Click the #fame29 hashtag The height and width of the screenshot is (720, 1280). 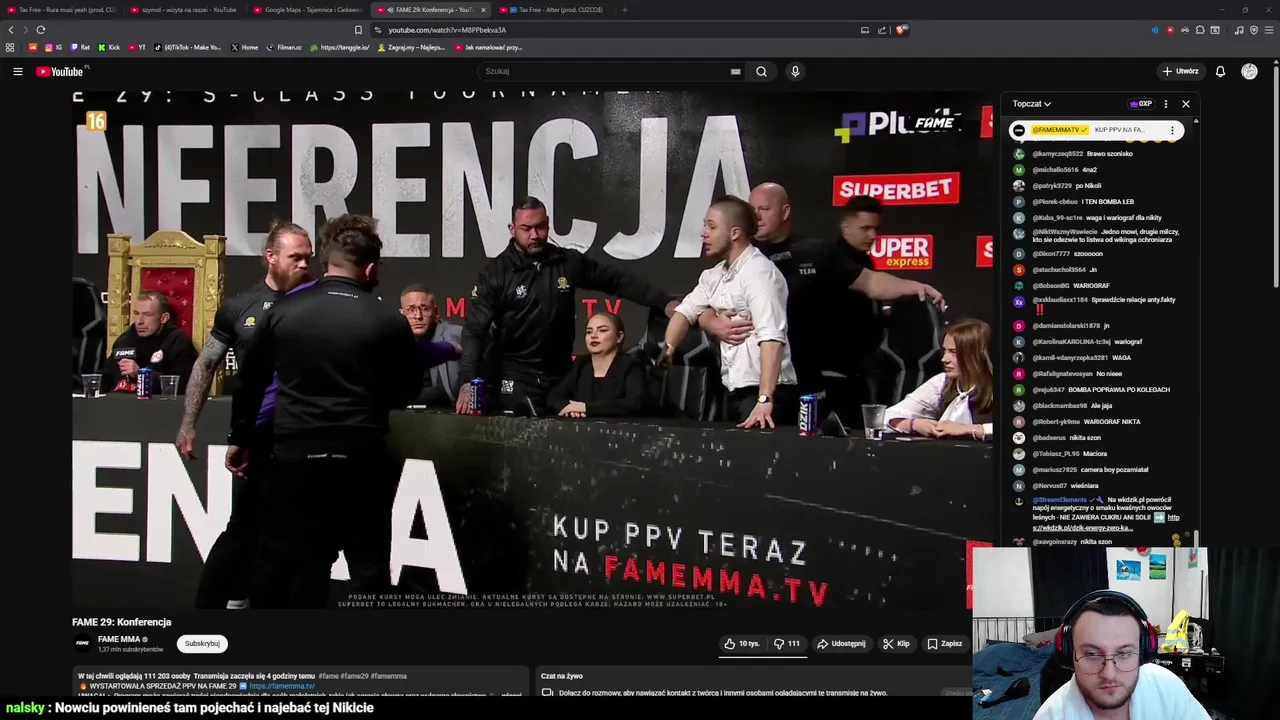pos(356,676)
